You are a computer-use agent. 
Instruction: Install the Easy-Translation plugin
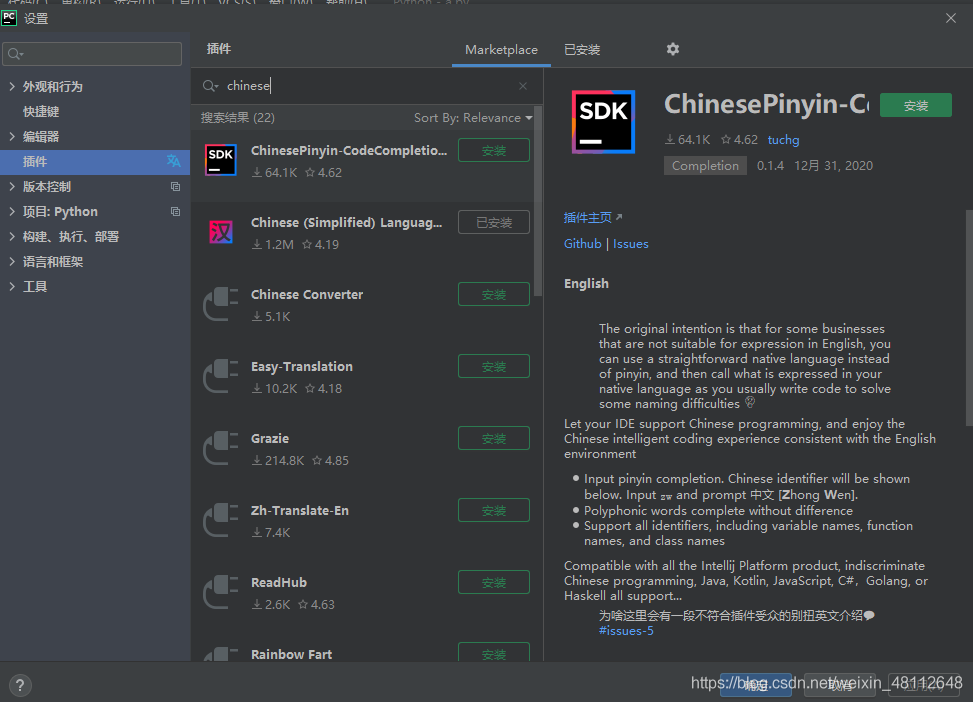[494, 366]
